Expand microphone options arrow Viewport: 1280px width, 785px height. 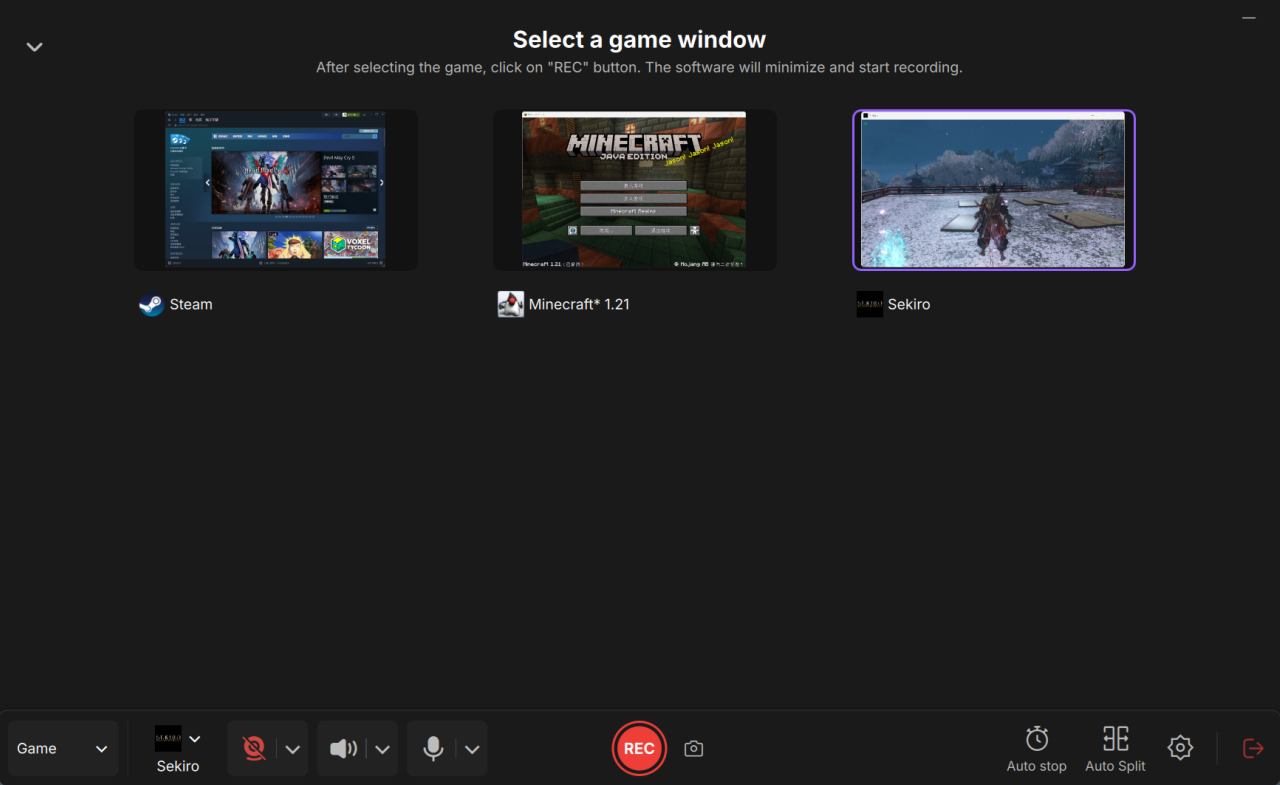point(472,749)
